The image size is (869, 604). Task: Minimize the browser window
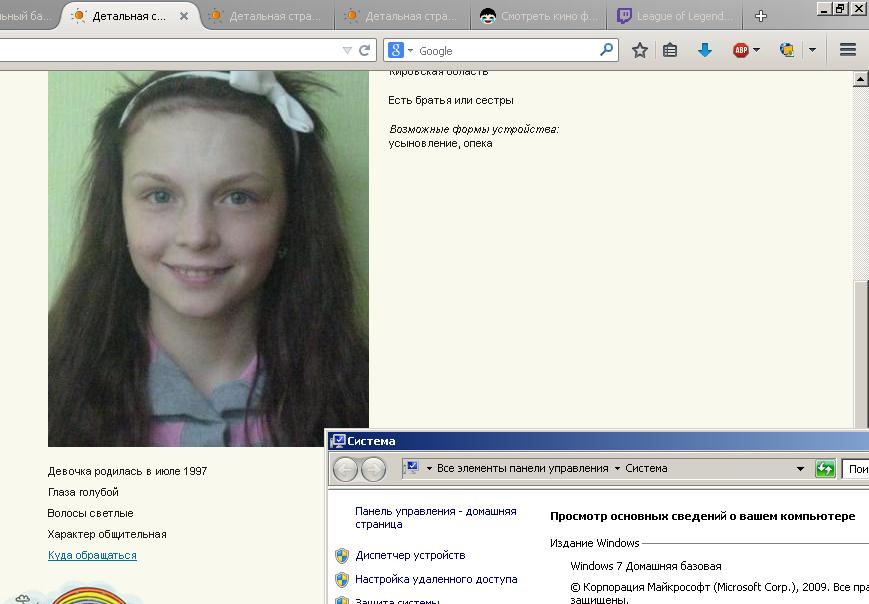pyautogui.click(x=824, y=8)
